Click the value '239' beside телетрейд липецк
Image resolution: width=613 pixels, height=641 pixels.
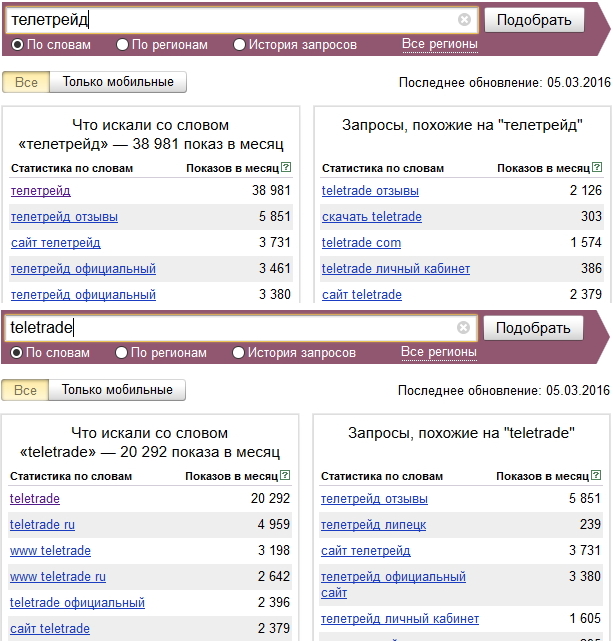(x=590, y=524)
